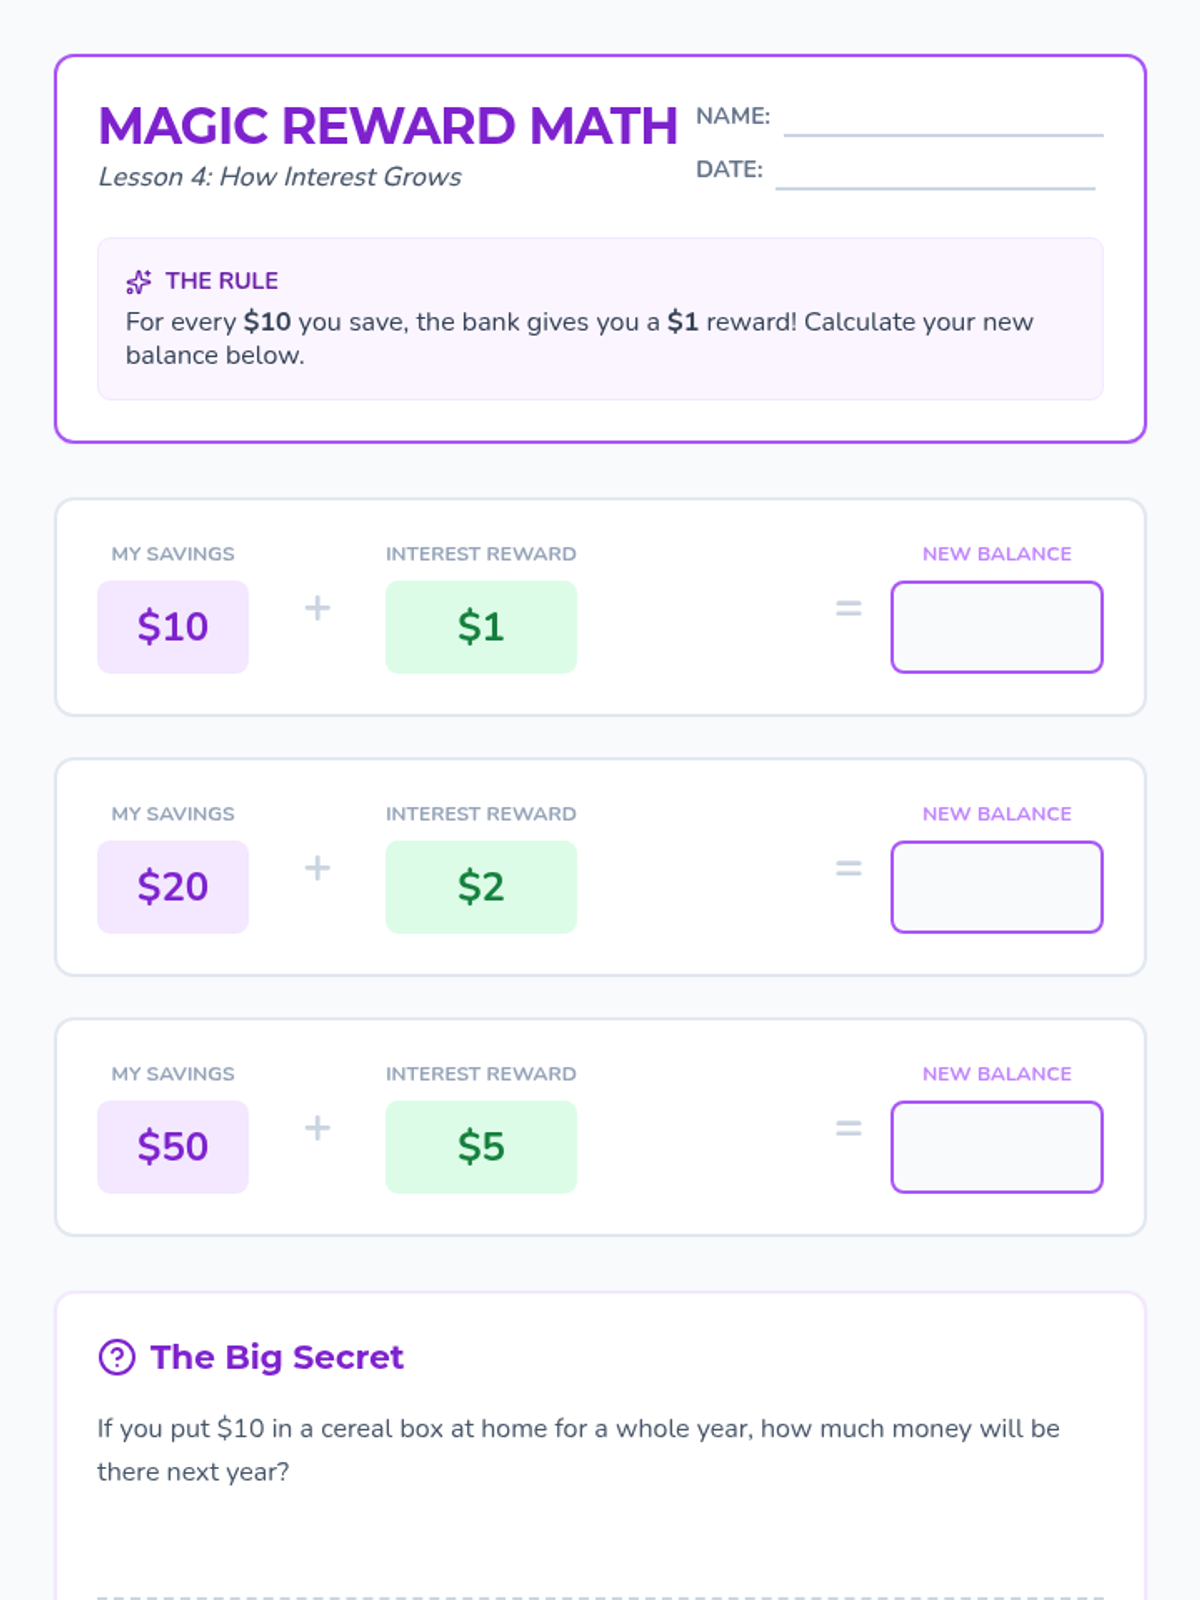The height and width of the screenshot is (1600, 1200).
Task: Click the green $5 interest reward chip
Action: click(x=481, y=1147)
